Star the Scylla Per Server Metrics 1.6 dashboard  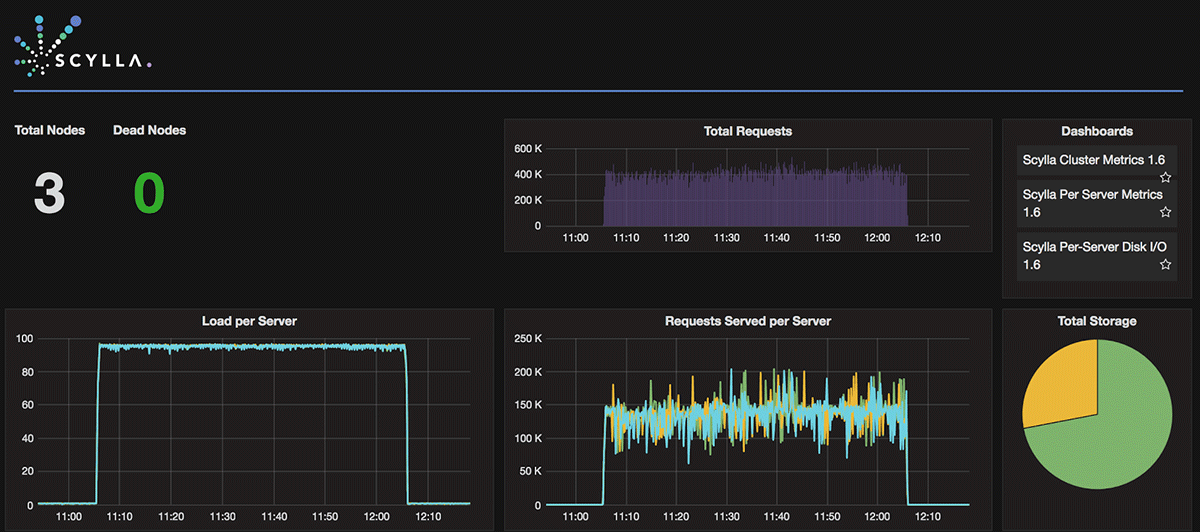(1165, 212)
